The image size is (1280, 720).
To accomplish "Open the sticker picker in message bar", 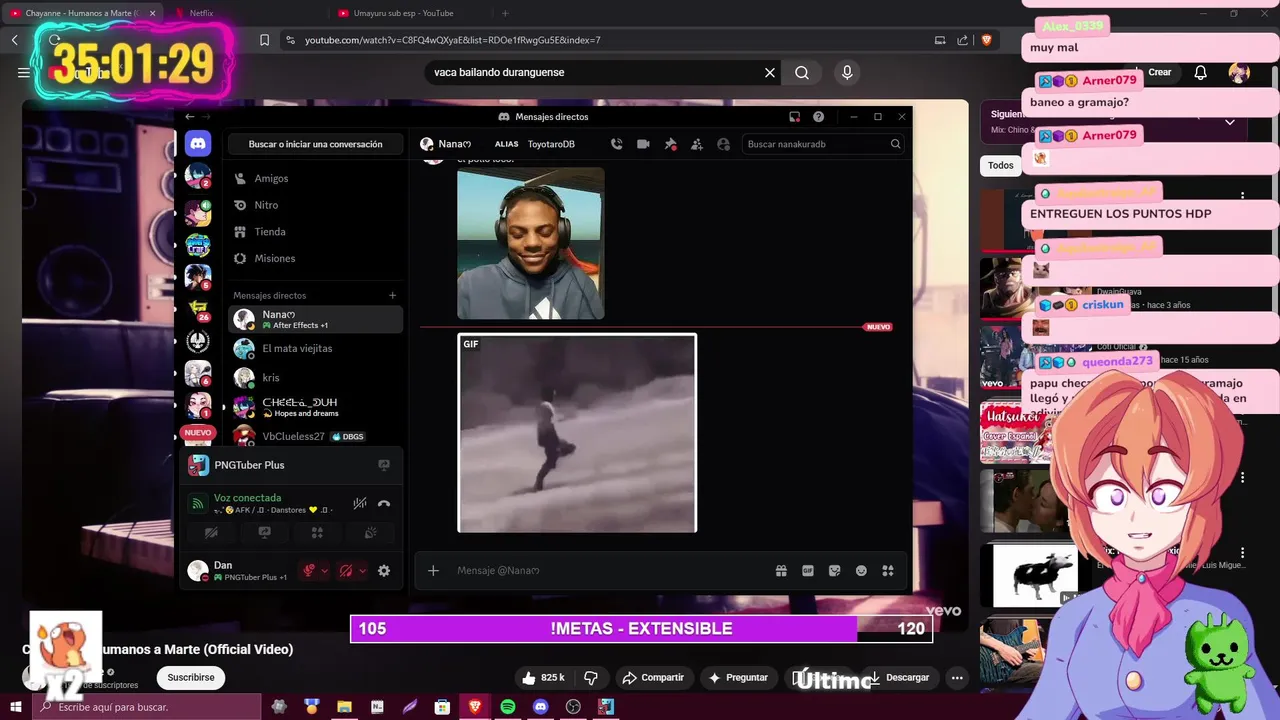I will point(835,571).
